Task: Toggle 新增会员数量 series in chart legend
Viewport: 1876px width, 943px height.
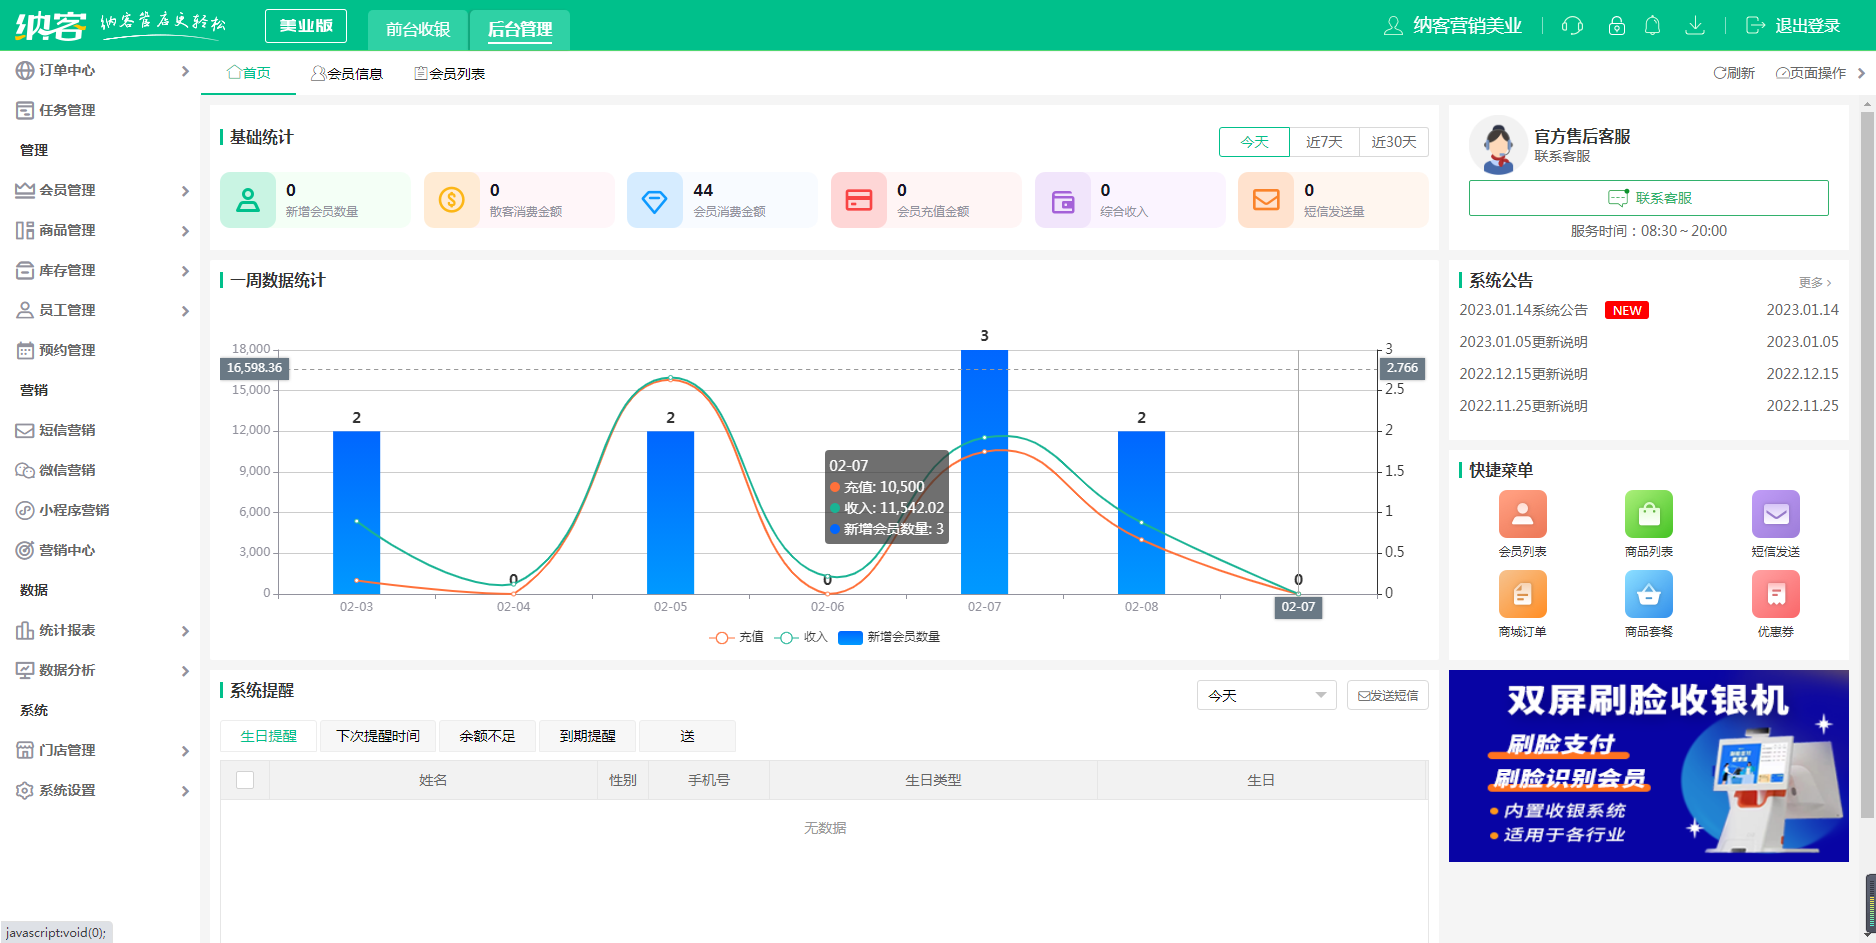Action: coord(890,637)
